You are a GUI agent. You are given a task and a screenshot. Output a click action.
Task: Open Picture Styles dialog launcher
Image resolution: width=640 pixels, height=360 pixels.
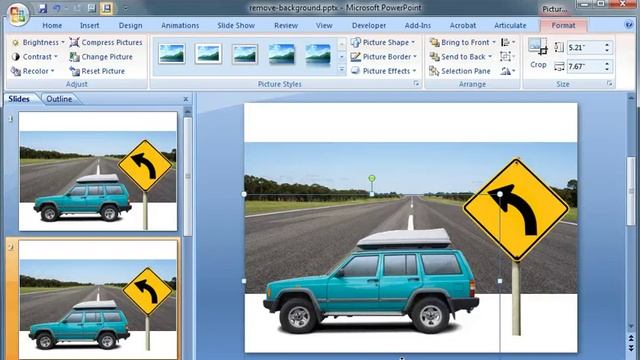pos(416,84)
